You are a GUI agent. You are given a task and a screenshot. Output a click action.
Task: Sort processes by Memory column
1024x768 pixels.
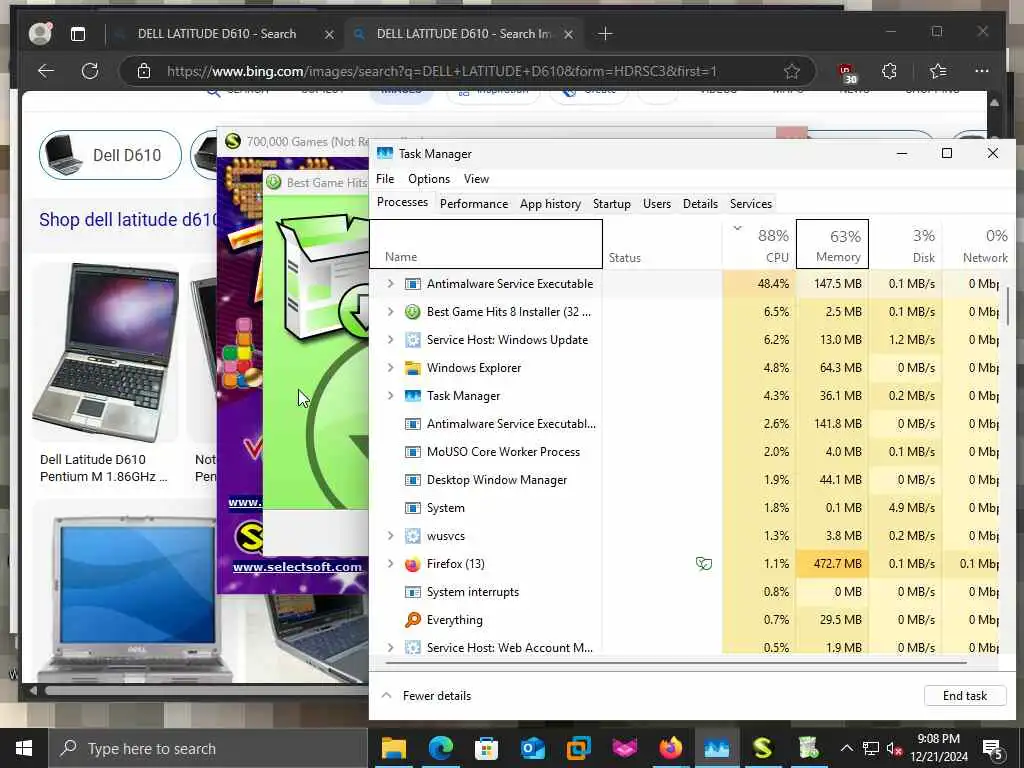coord(832,244)
